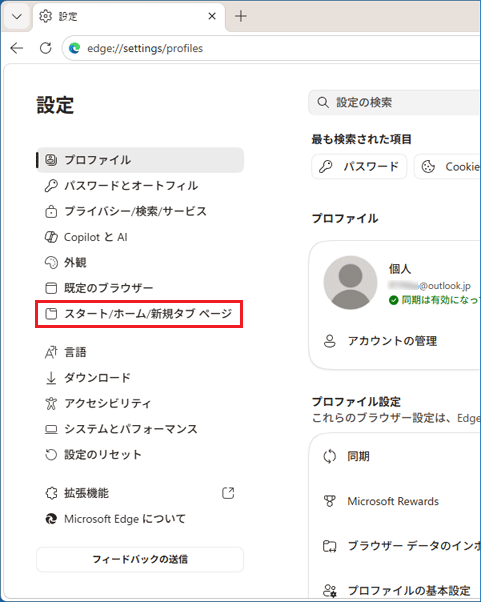
Task: Select the パスワード quick chip
Action: 359,167
